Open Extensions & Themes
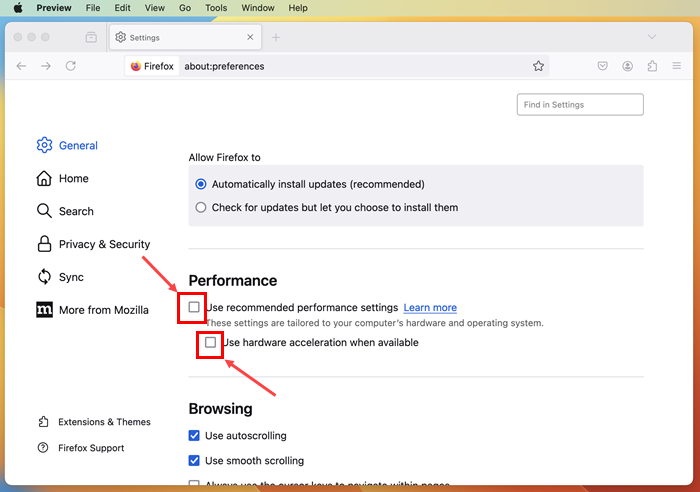Image resolution: width=700 pixels, height=492 pixels. pyautogui.click(x=94, y=422)
